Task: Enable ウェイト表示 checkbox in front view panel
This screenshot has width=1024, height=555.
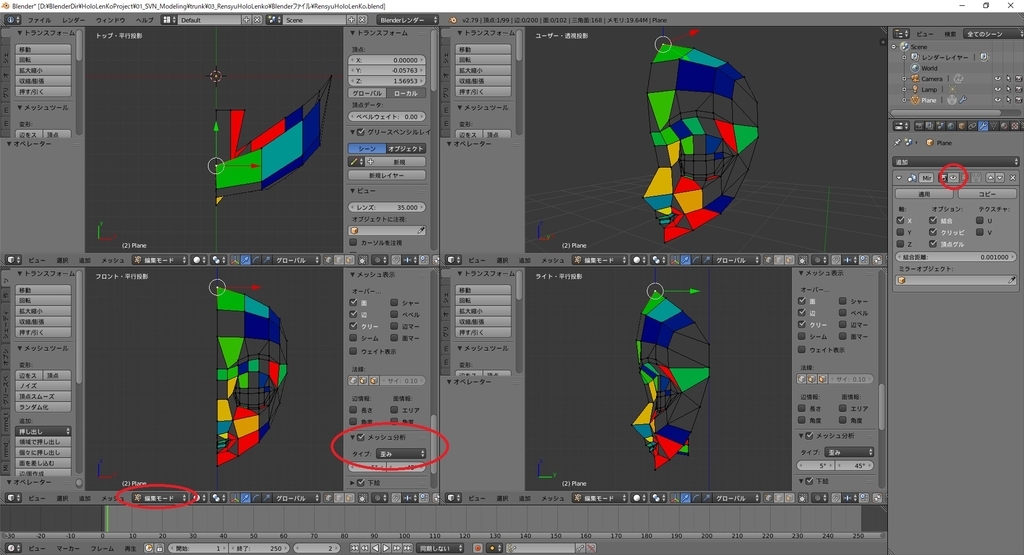Action: [x=353, y=351]
